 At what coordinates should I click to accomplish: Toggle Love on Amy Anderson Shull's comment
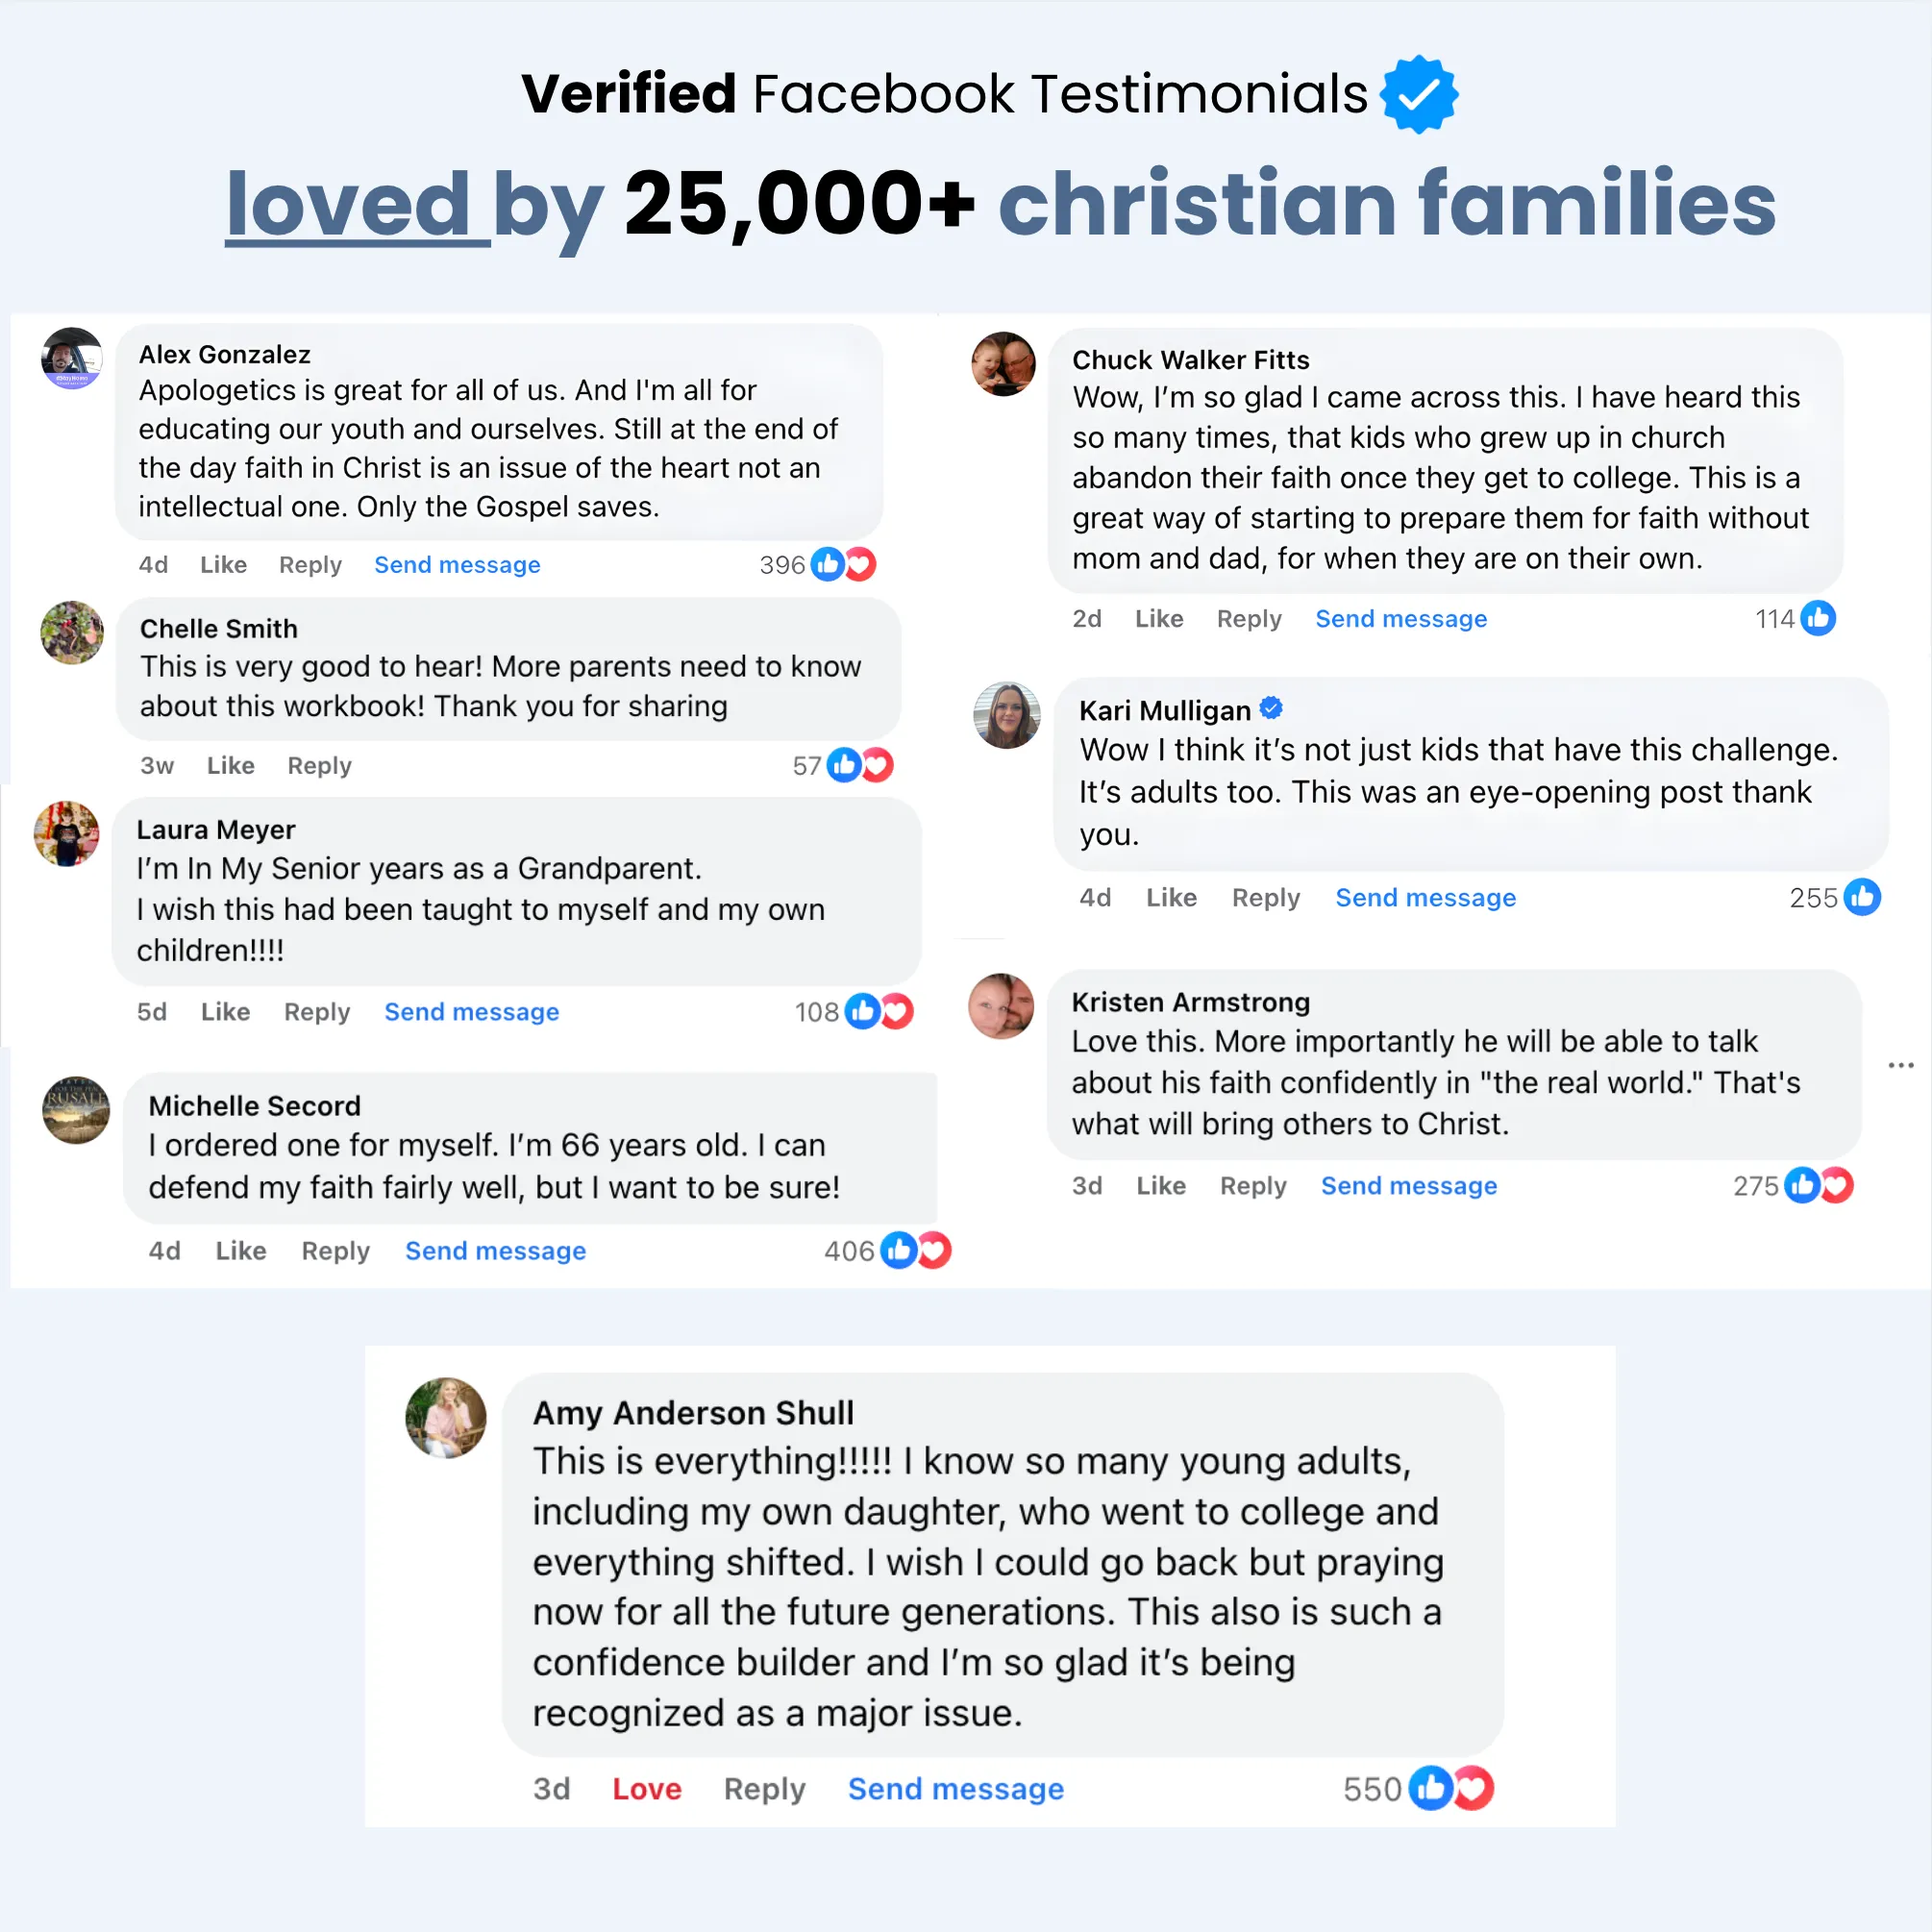(x=646, y=1789)
